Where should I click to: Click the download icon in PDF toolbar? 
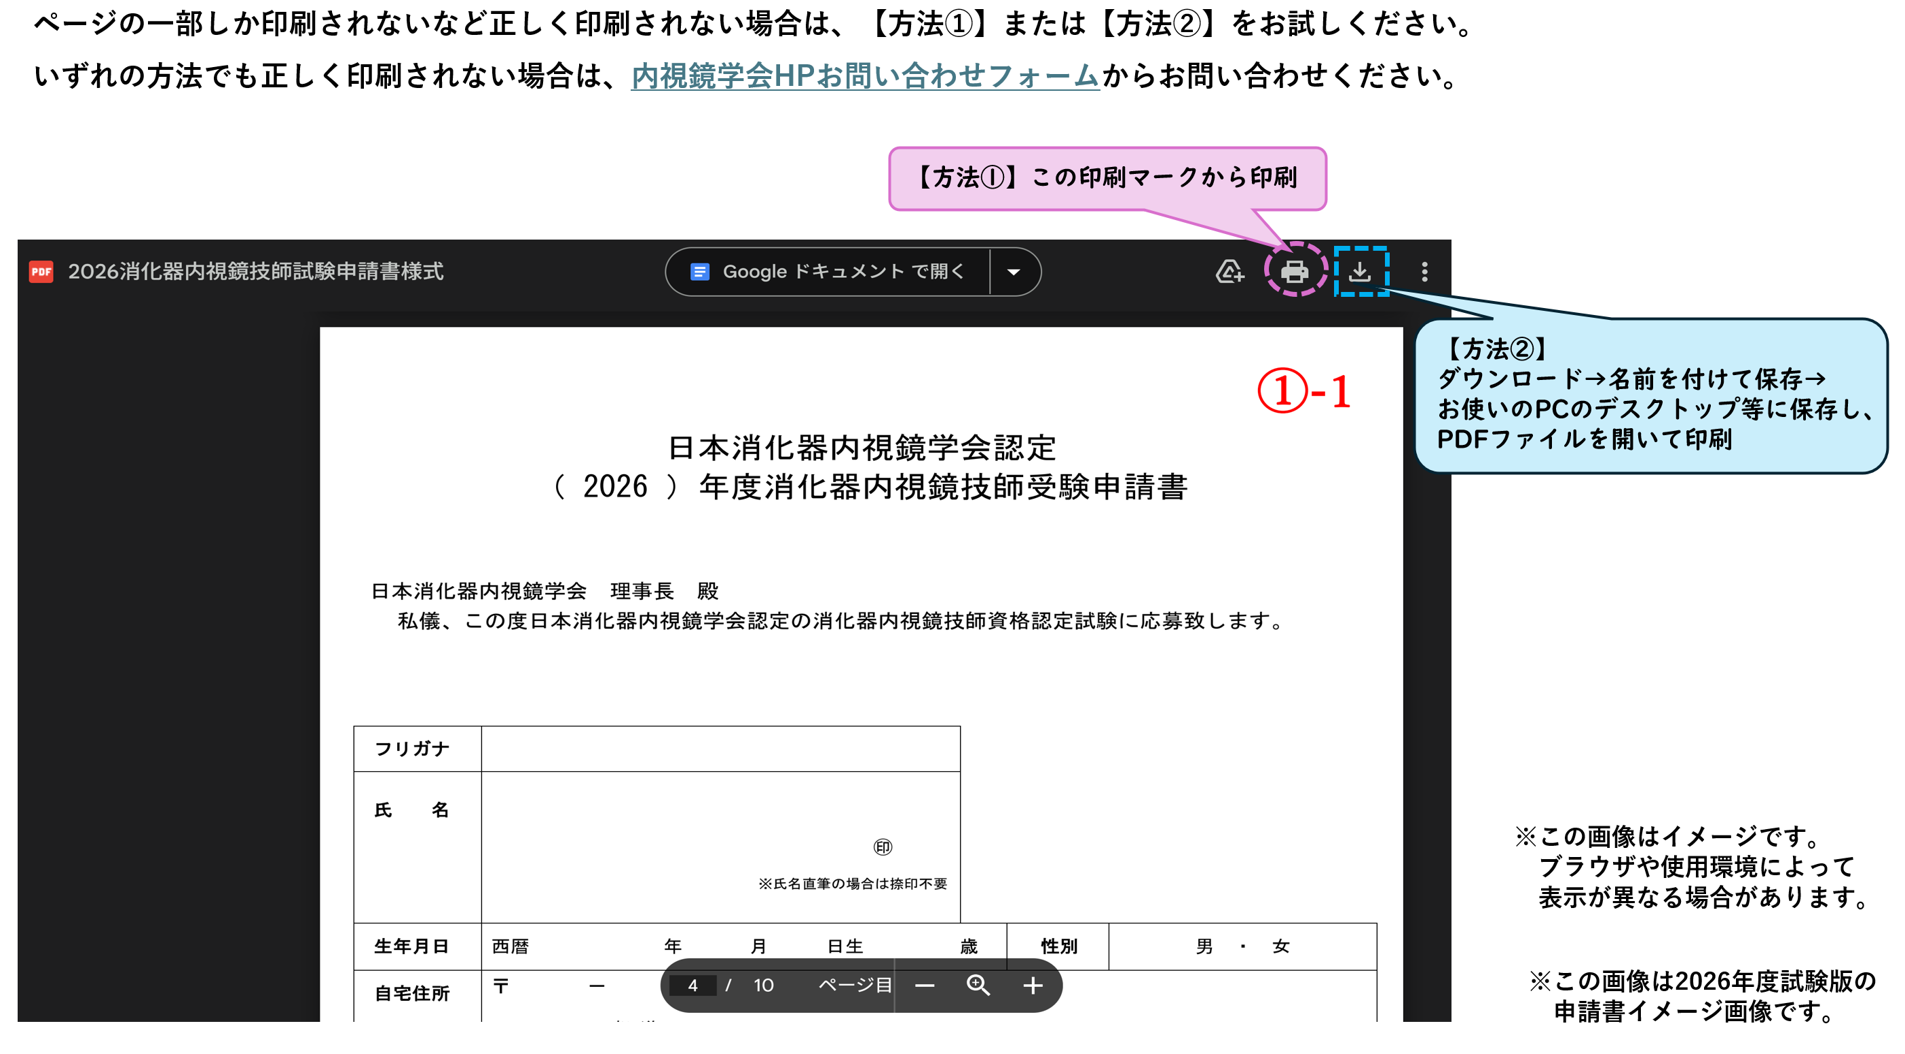tap(1360, 271)
